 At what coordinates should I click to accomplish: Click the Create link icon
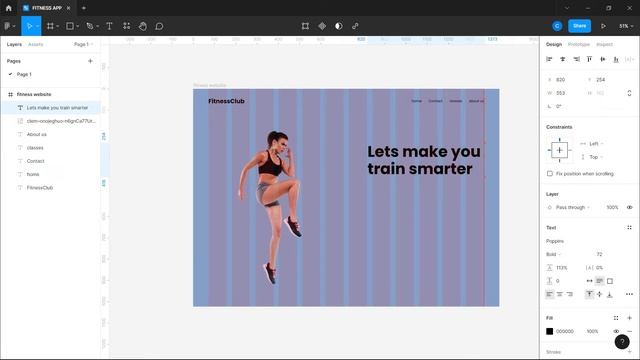355,26
